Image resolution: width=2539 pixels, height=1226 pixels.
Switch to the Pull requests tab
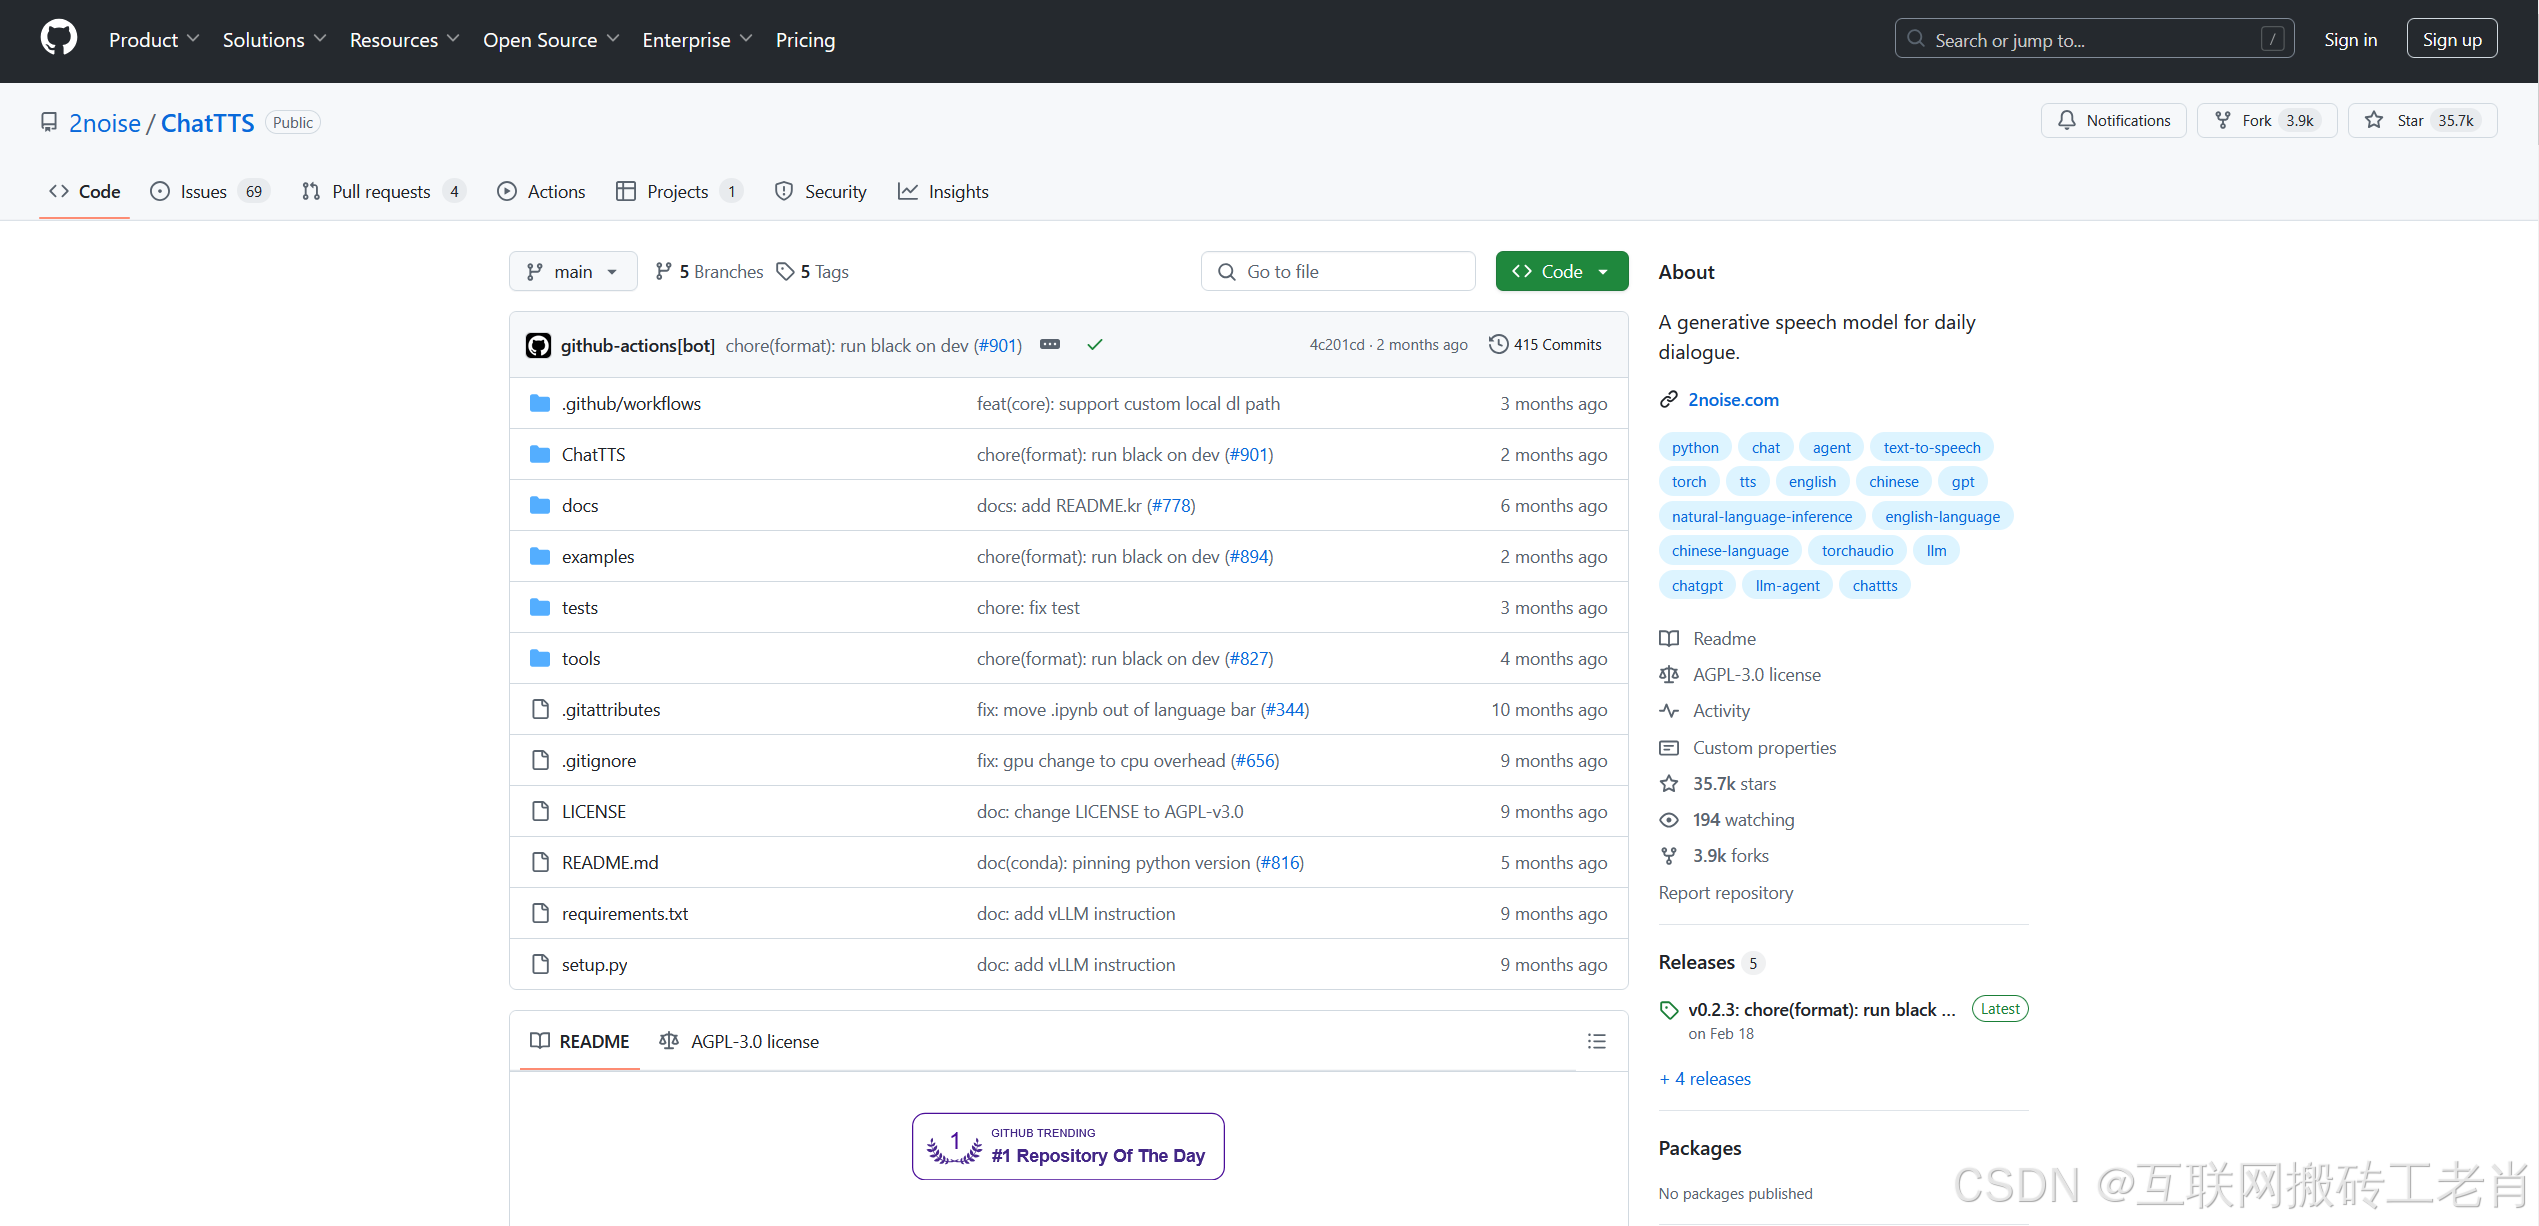click(x=383, y=192)
